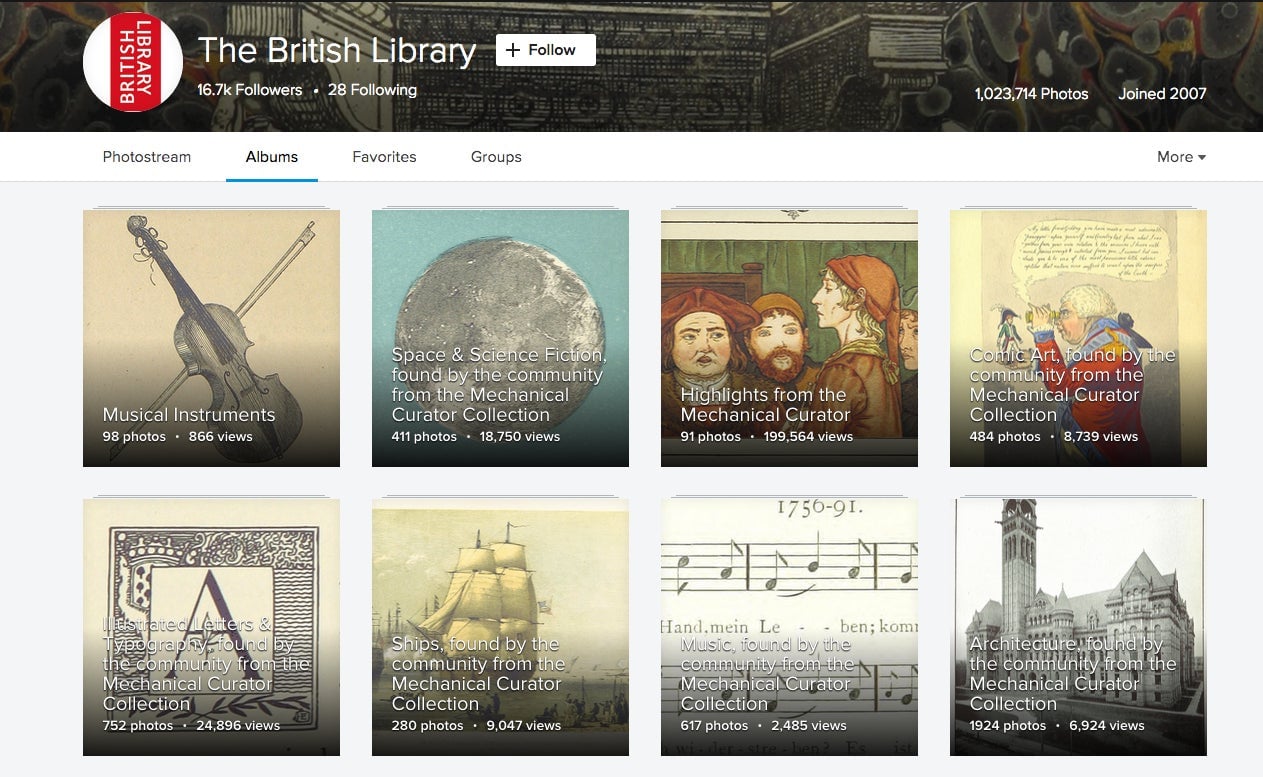Open the Ships album thumbnail
Screen dimensions: 1263x777
click(x=500, y=627)
